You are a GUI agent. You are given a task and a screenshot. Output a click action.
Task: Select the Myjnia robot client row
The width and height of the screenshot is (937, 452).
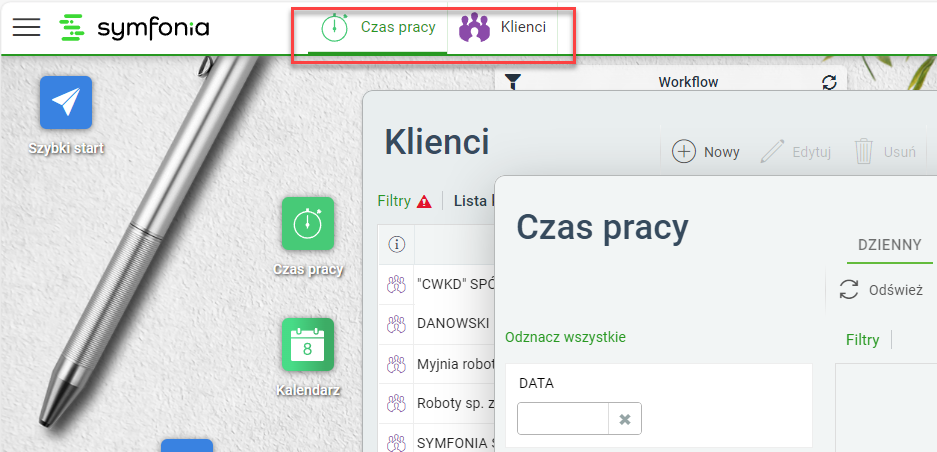pyautogui.click(x=437, y=364)
